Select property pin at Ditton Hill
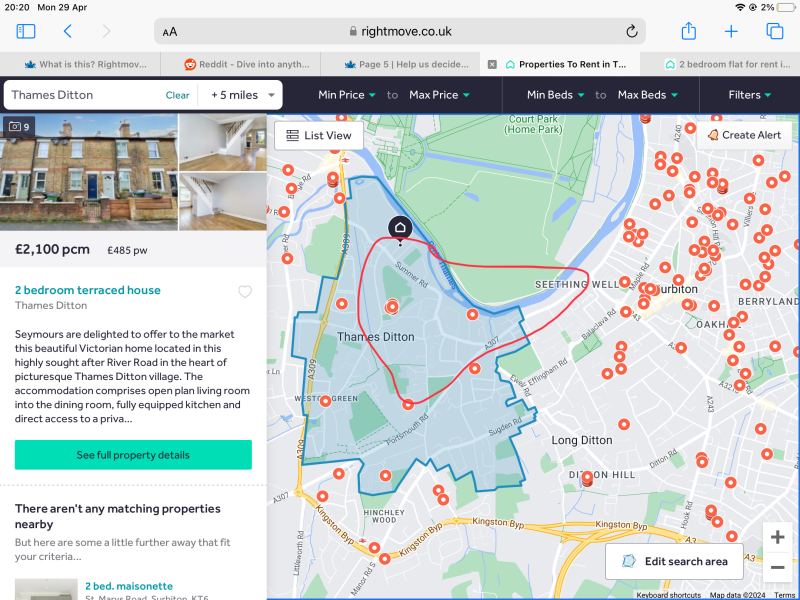Screen dimensions: 800x600 pyautogui.click(x=587, y=478)
